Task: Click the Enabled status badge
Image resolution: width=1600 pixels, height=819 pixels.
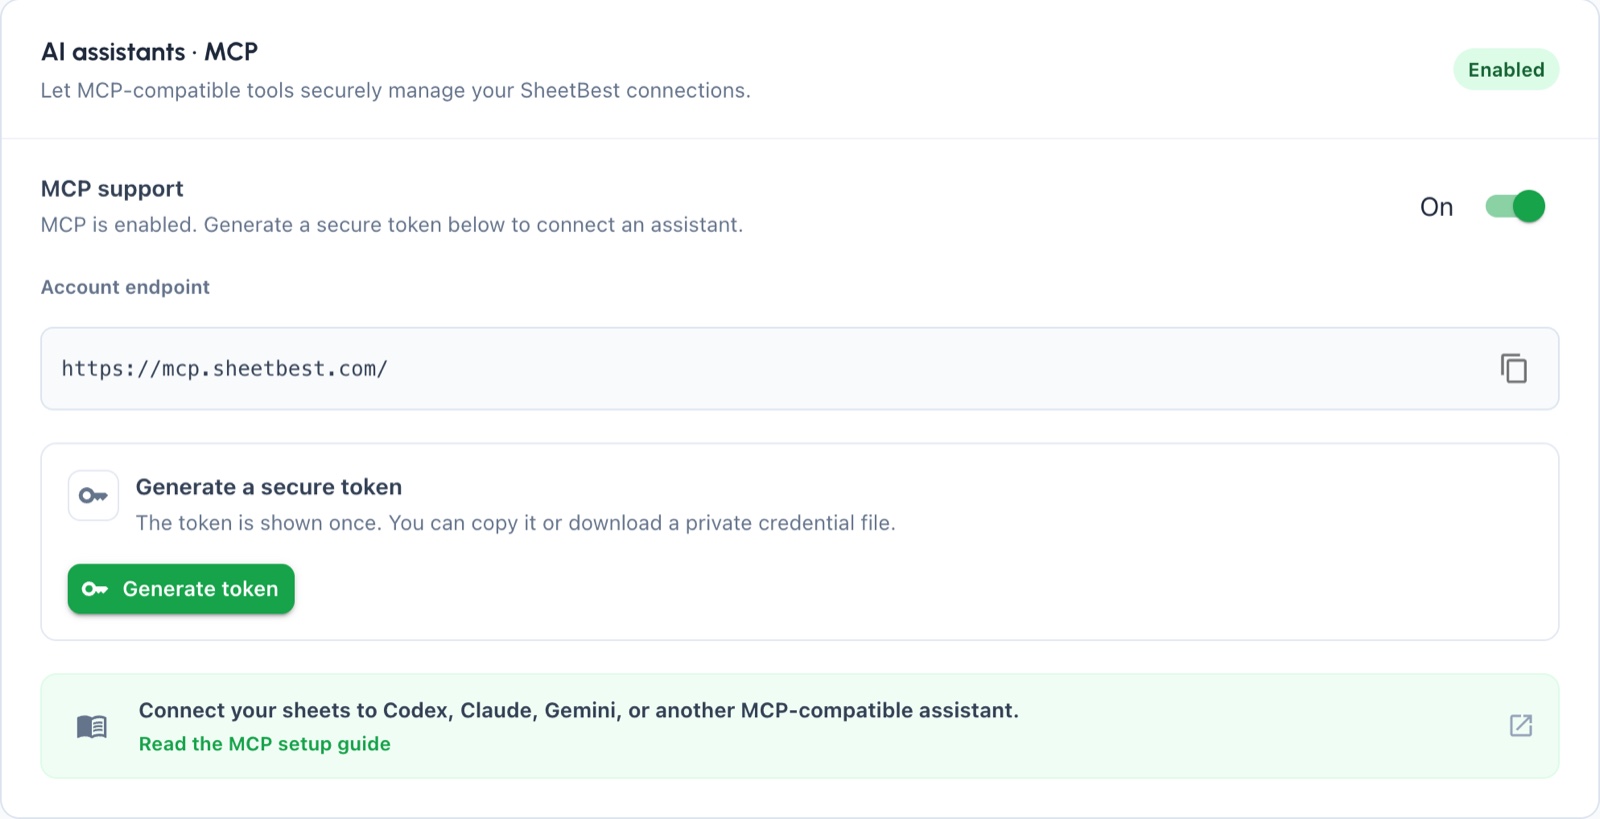Action: 1506,70
